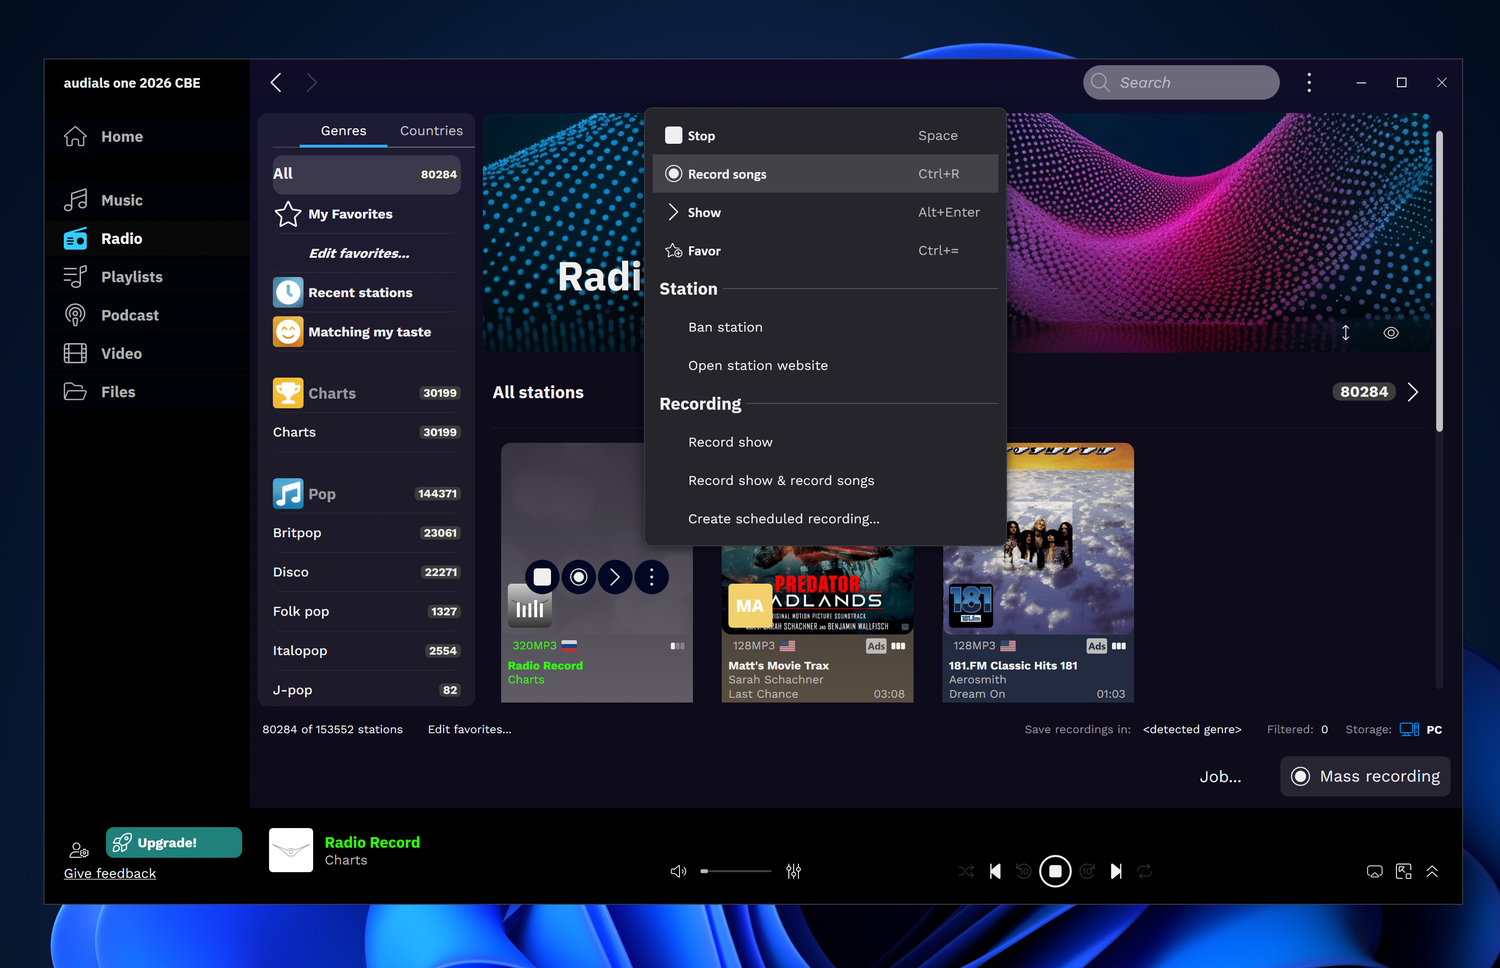Open the Home section in the sidebar
Image resolution: width=1500 pixels, height=968 pixels.
103,137
